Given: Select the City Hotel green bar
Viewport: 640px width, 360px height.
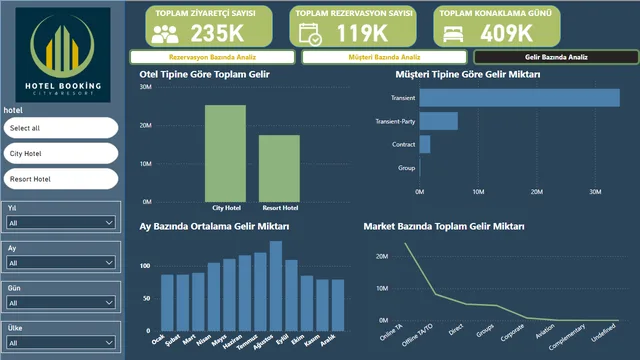Looking at the screenshot, I should (x=225, y=153).
